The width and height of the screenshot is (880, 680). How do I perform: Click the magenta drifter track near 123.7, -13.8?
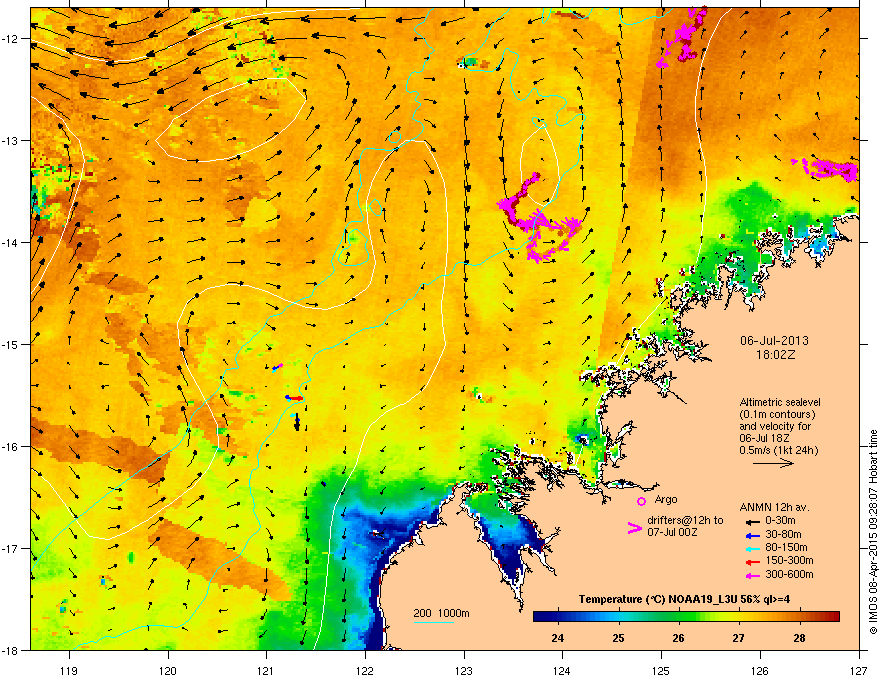(539, 222)
